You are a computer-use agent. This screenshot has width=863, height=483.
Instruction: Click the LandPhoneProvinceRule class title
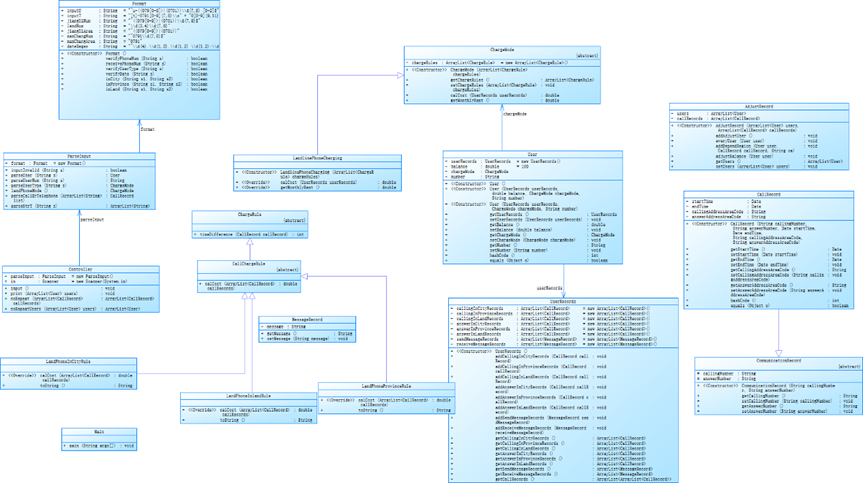click(x=386, y=386)
